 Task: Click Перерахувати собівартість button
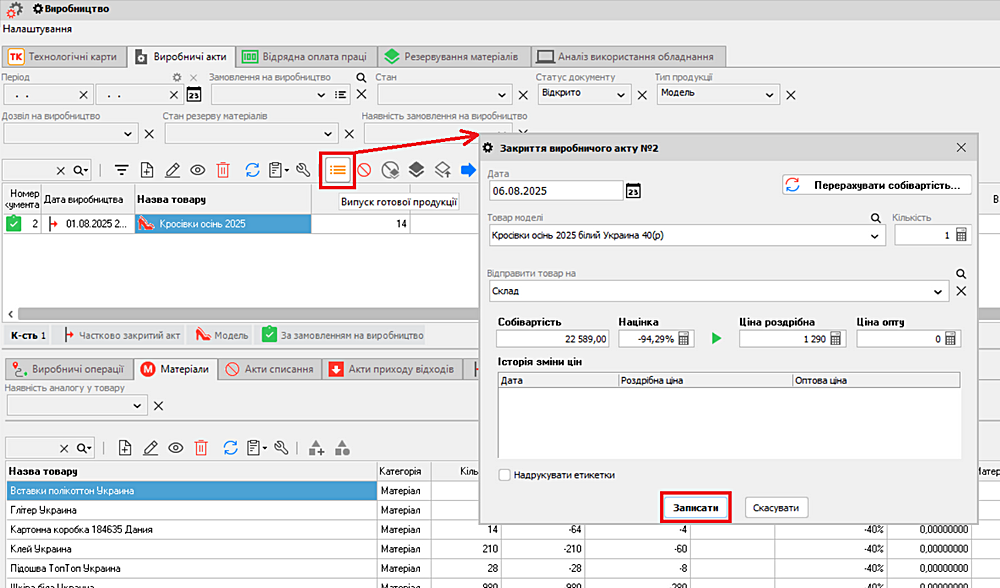click(876, 185)
